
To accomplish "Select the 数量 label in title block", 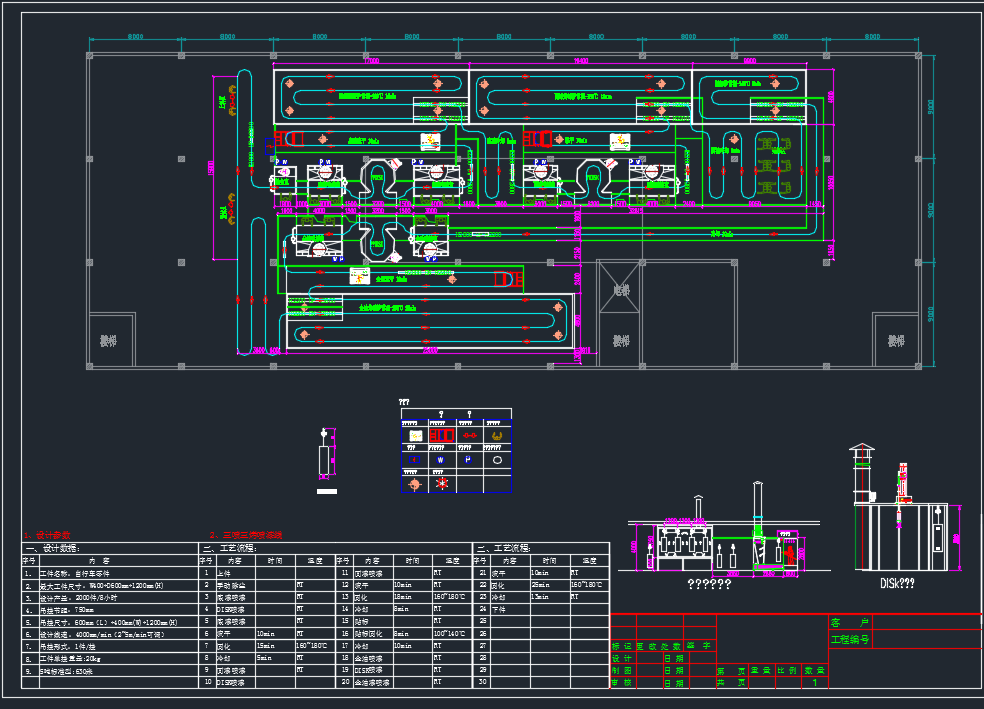I will [815, 671].
